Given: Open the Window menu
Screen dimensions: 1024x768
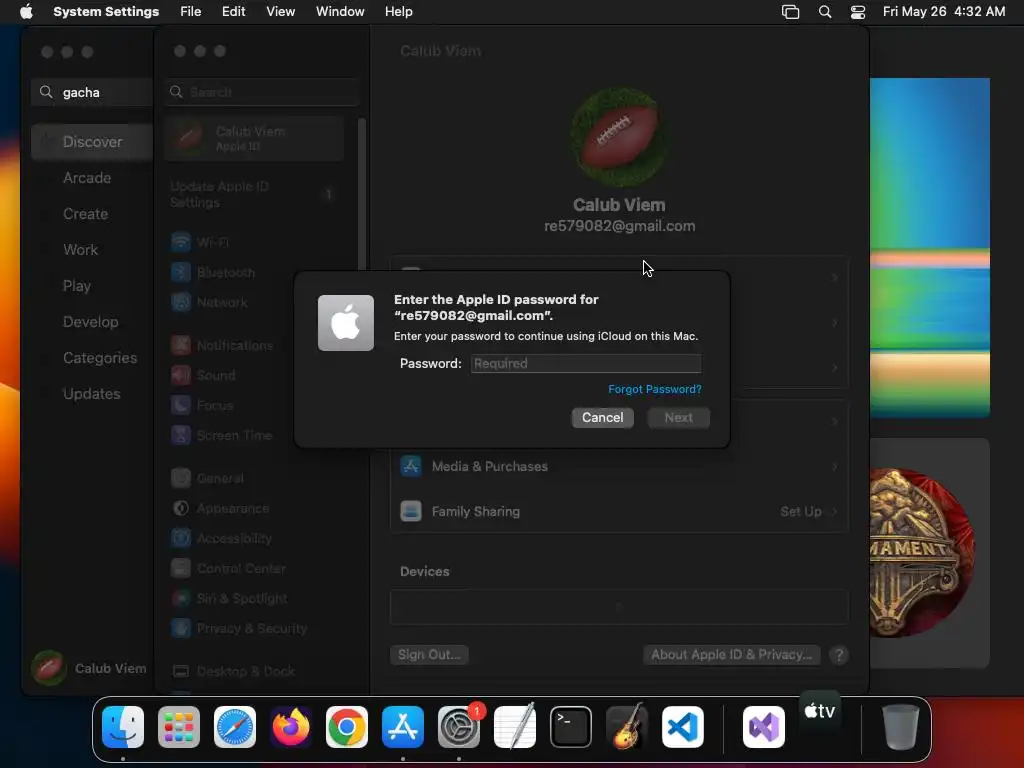Looking at the screenshot, I should pos(340,12).
